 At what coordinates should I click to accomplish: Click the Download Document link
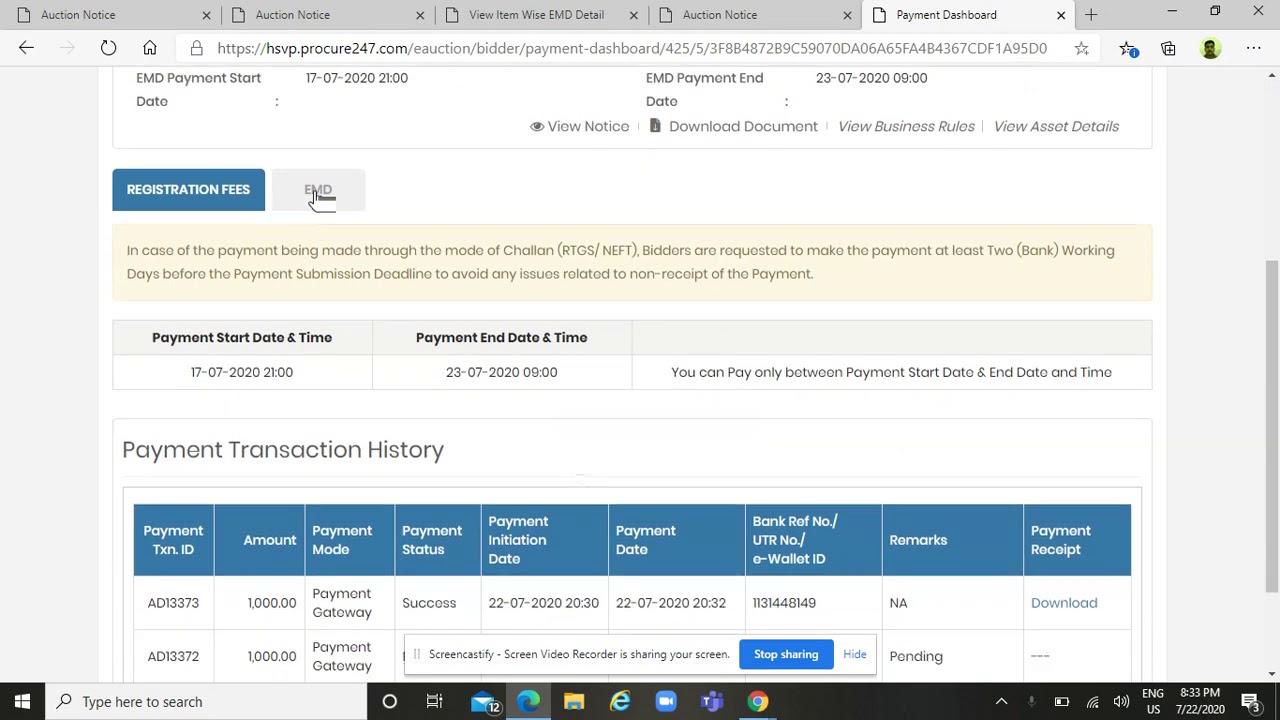733,126
